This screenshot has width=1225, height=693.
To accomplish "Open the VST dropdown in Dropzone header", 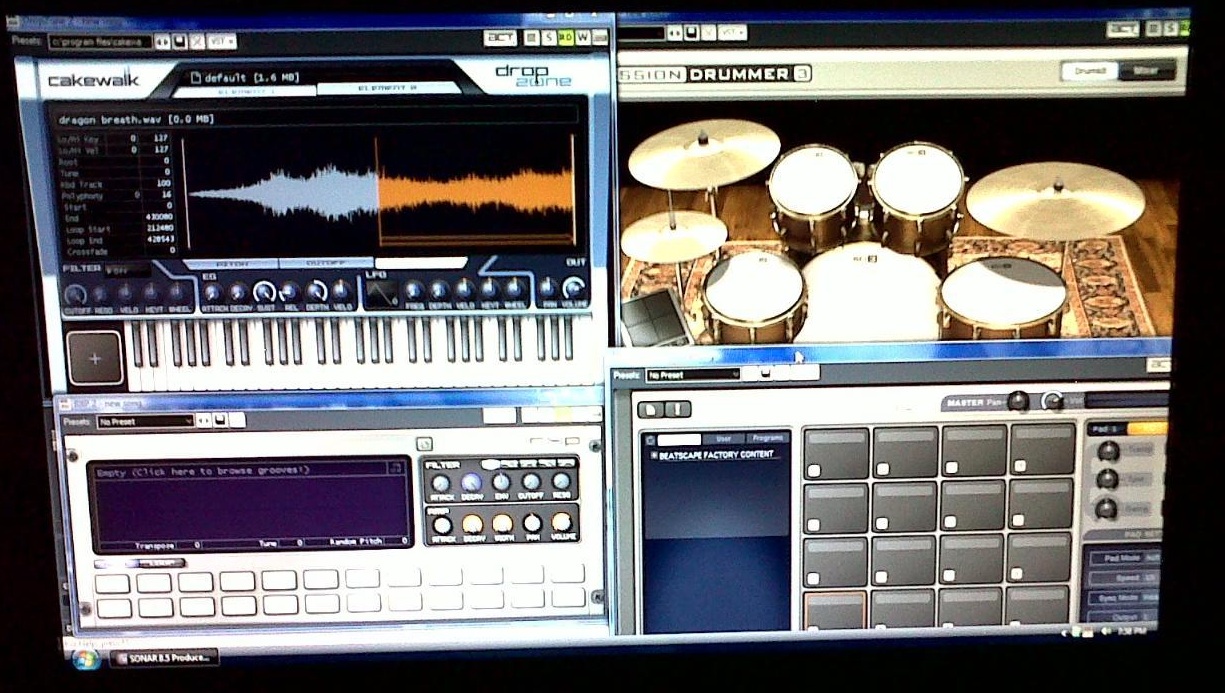I will coord(223,41).
